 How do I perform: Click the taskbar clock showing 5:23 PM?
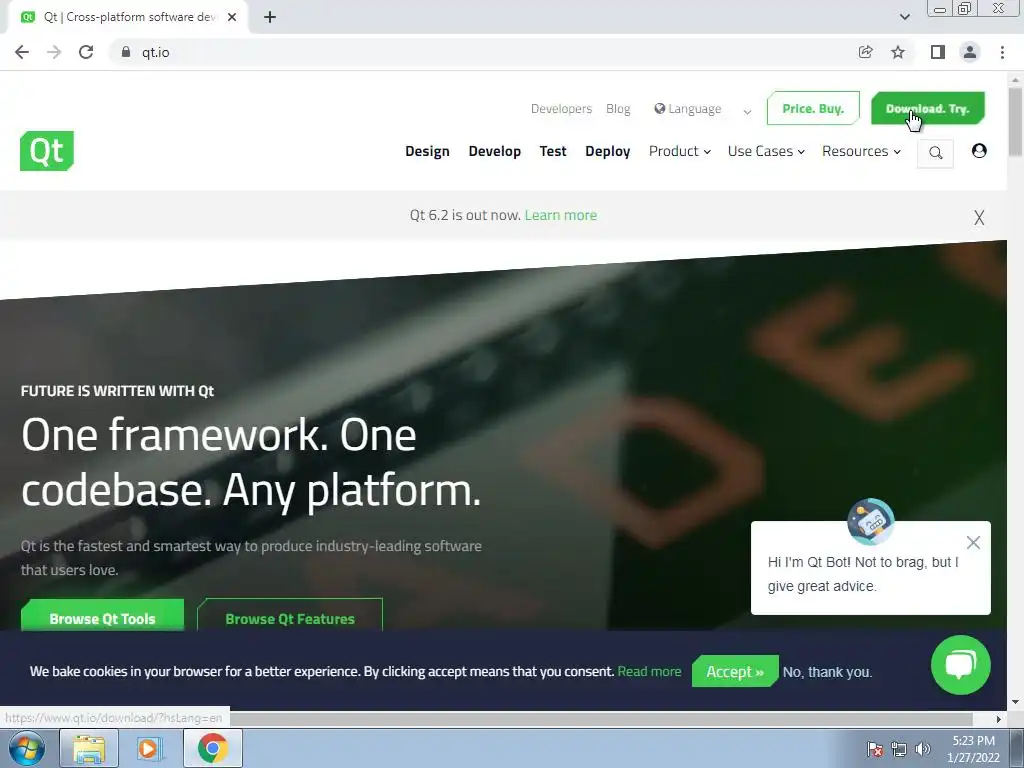coord(973,749)
